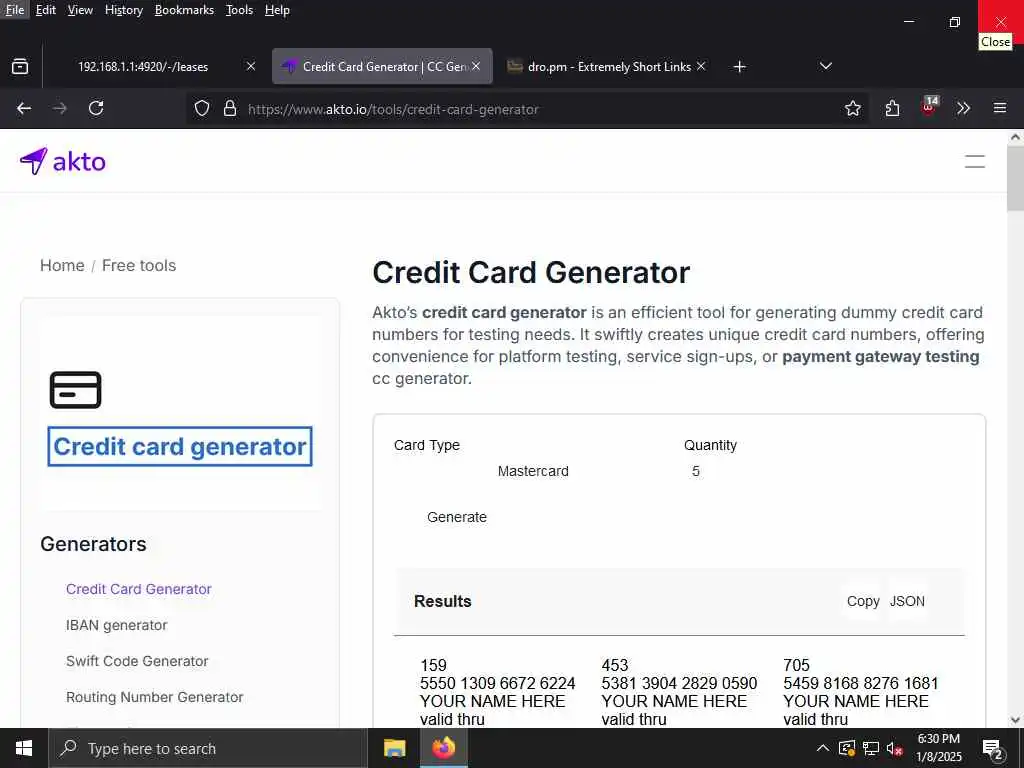Viewport: 1024px width, 768px height.
Task: Minimize the Firefox window
Action: (x=908, y=22)
